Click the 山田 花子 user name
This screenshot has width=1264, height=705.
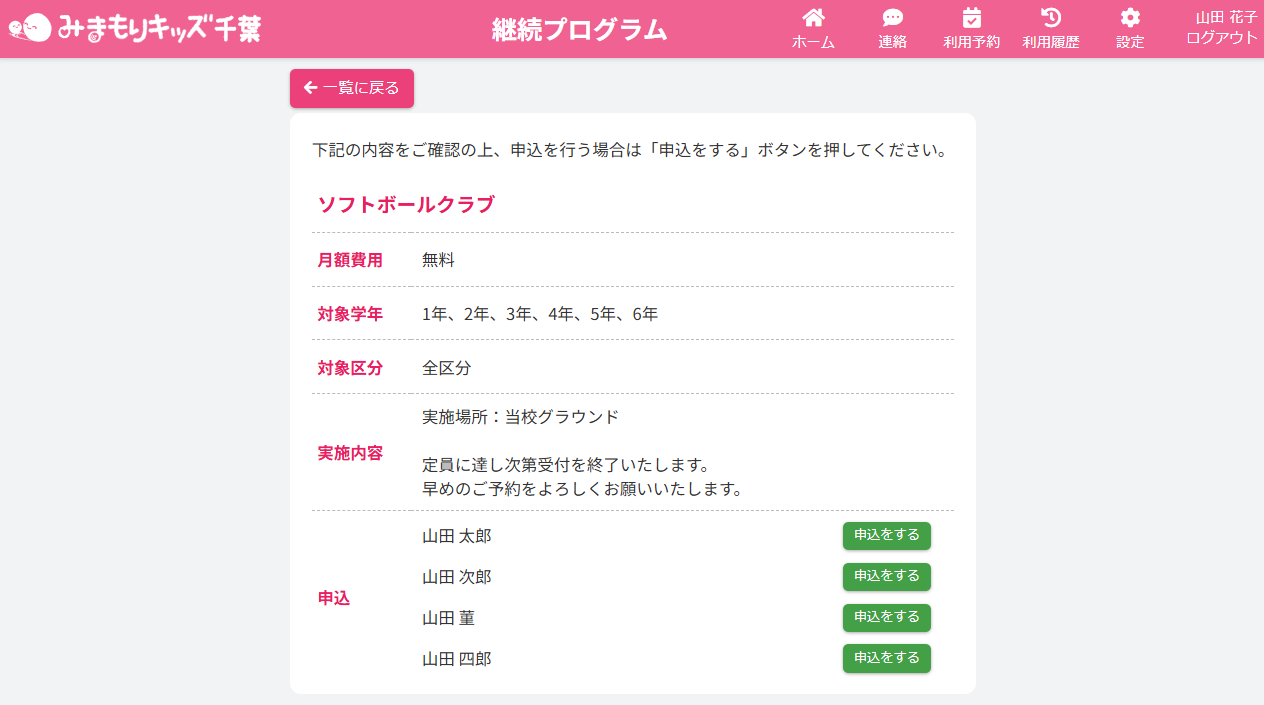click(1226, 17)
